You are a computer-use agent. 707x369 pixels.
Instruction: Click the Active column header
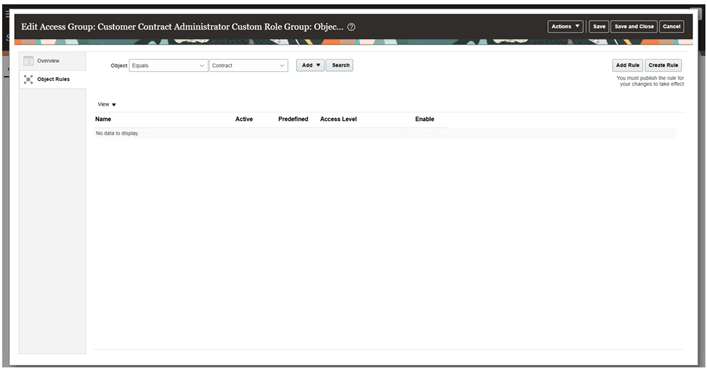pyautogui.click(x=244, y=119)
